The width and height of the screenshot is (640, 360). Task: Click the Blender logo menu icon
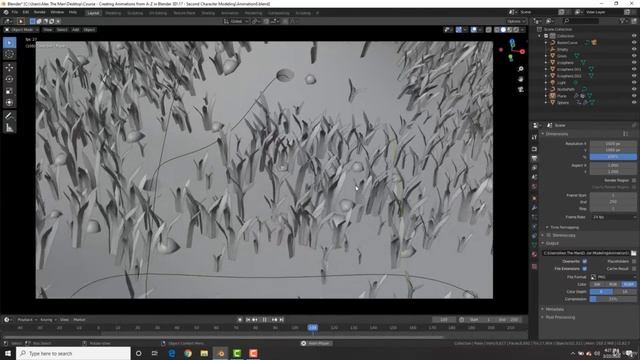pyautogui.click(x=6, y=12)
